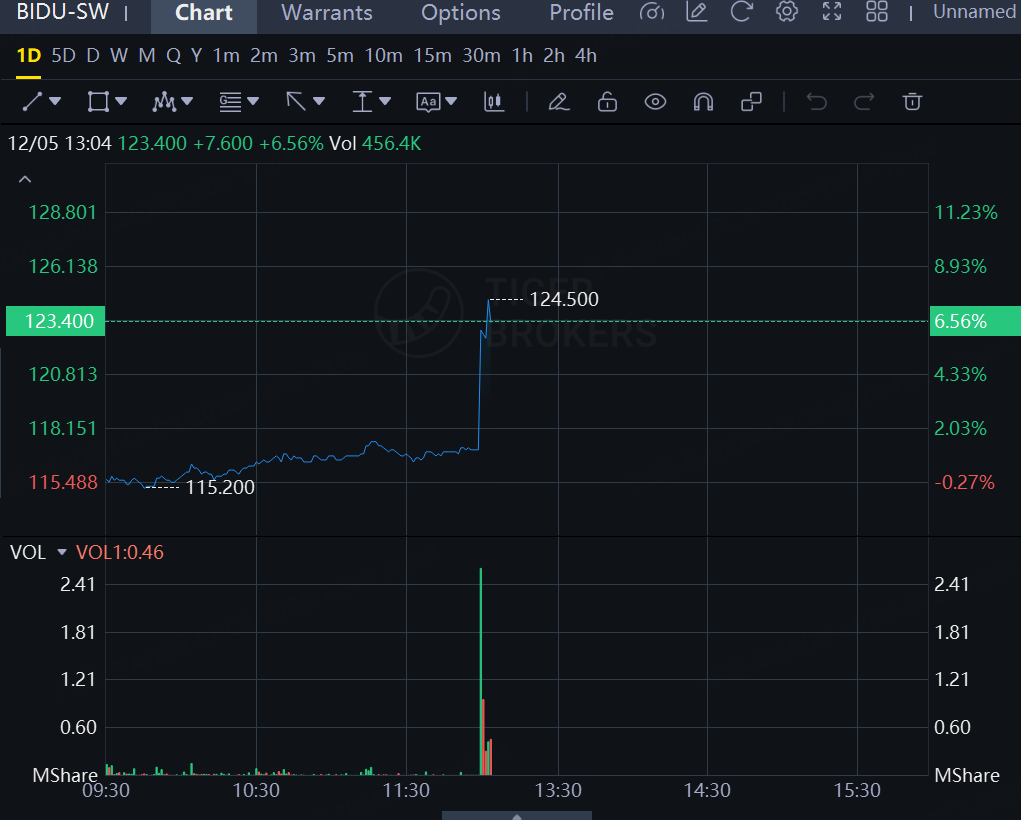Image resolution: width=1021 pixels, height=820 pixels.
Task: Select the 10m interval
Action: tap(384, 55)
